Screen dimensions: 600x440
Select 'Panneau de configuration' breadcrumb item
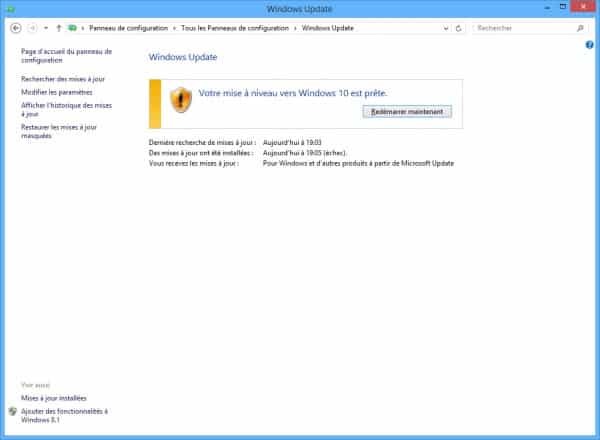tap(127, 28)
